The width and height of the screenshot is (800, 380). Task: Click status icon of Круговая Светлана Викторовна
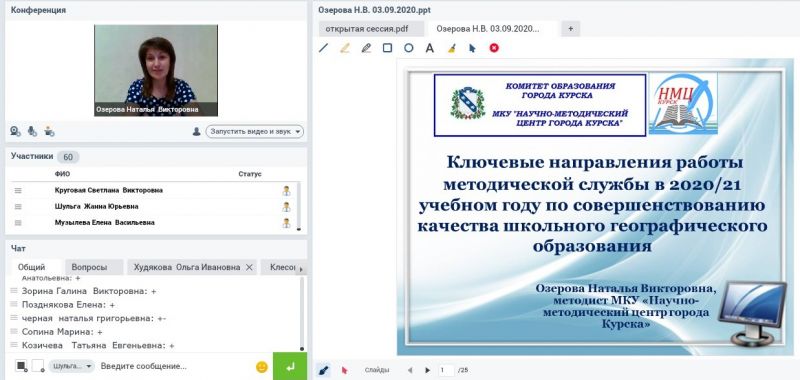[287, 190]
